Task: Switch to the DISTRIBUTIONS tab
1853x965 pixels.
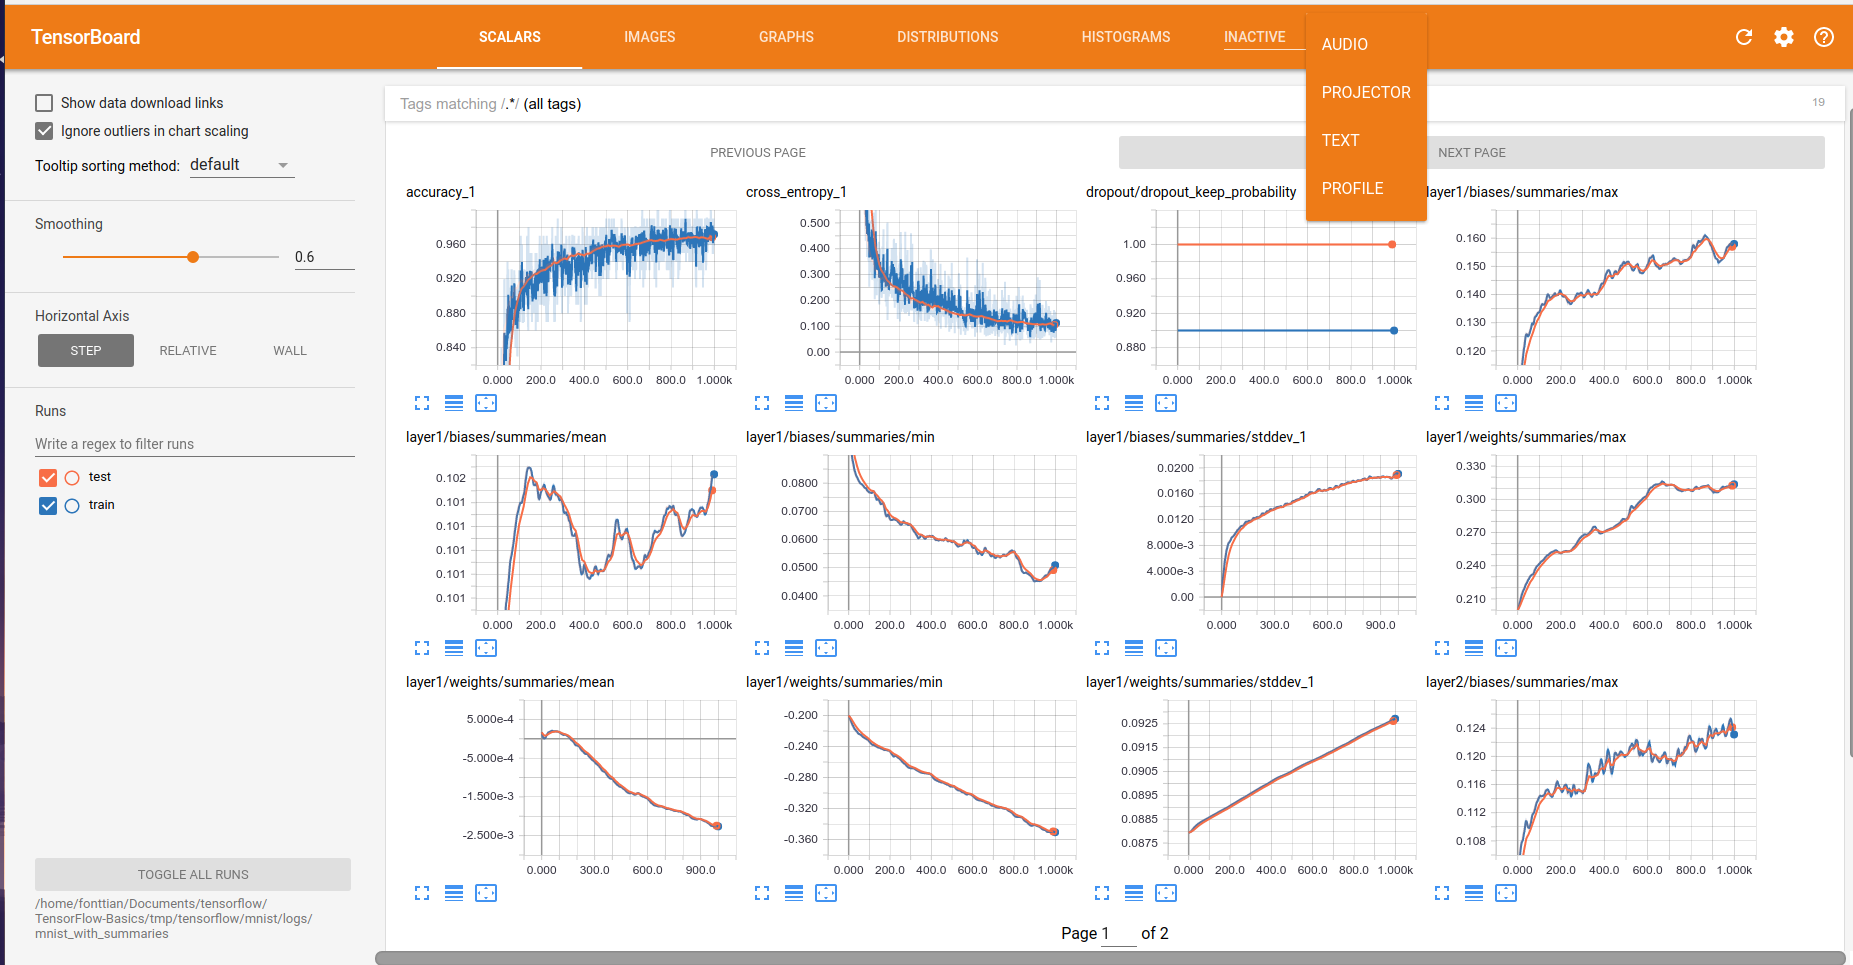Action: coord(947,37)
